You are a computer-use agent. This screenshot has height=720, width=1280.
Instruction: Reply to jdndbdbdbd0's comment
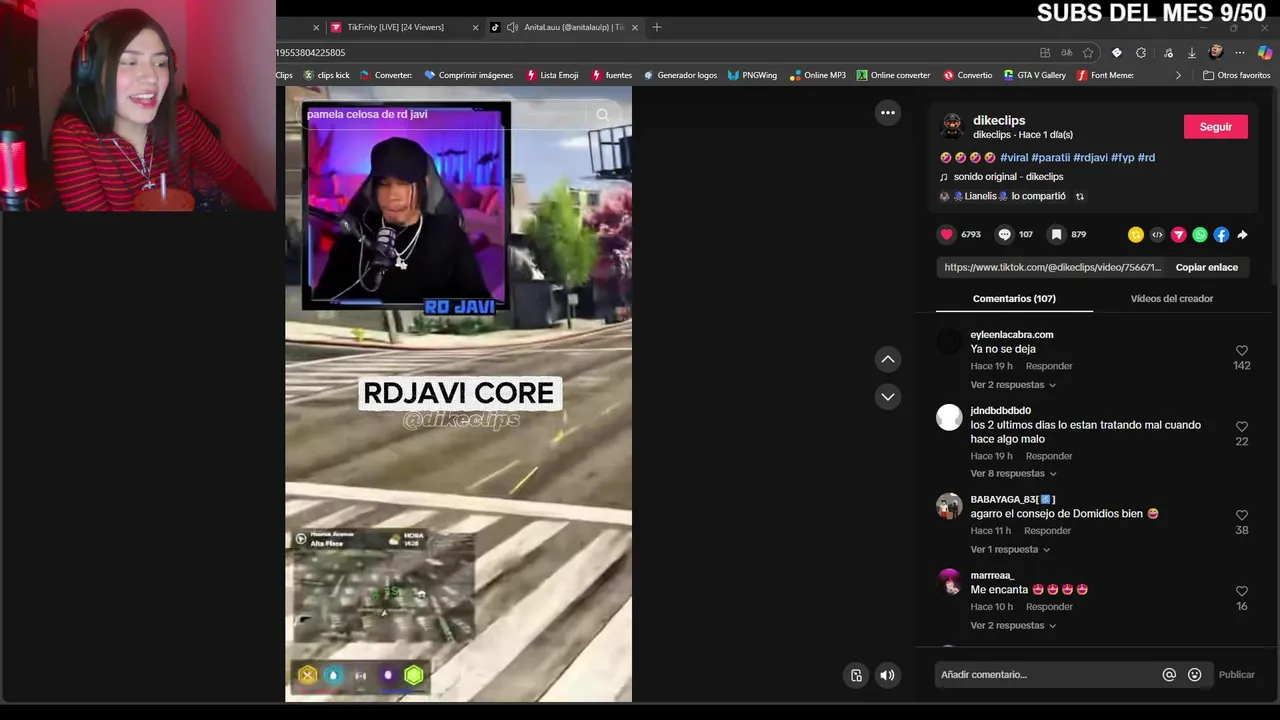pyautogui.click(x=1049, y=456)
